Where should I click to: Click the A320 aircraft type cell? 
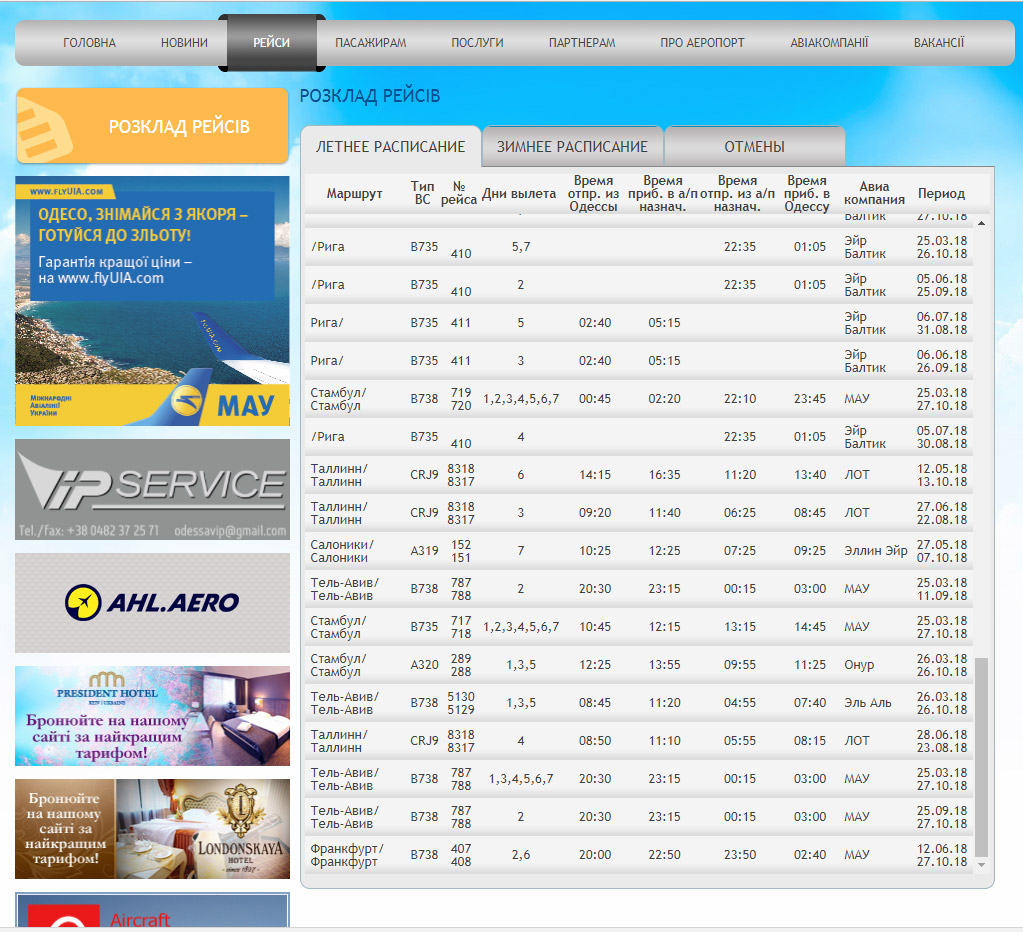(424, 665)
